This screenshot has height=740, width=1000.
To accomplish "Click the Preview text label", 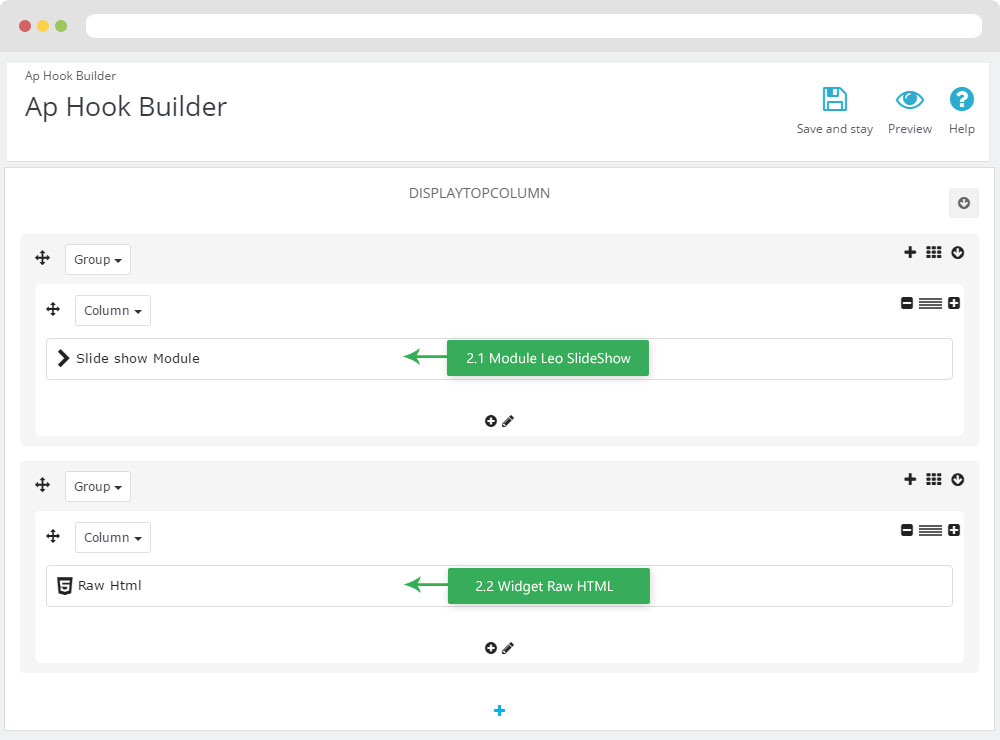I will [x=909, y=129].
